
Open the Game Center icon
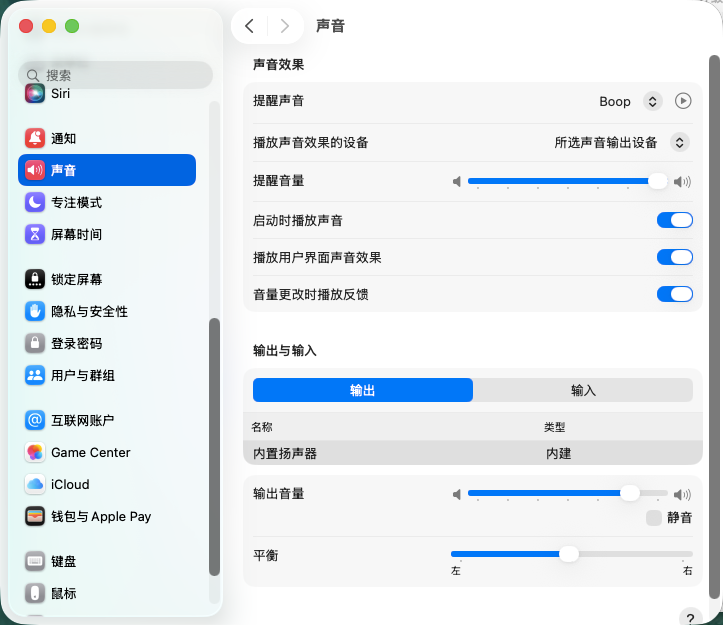(x=35, y=452)
